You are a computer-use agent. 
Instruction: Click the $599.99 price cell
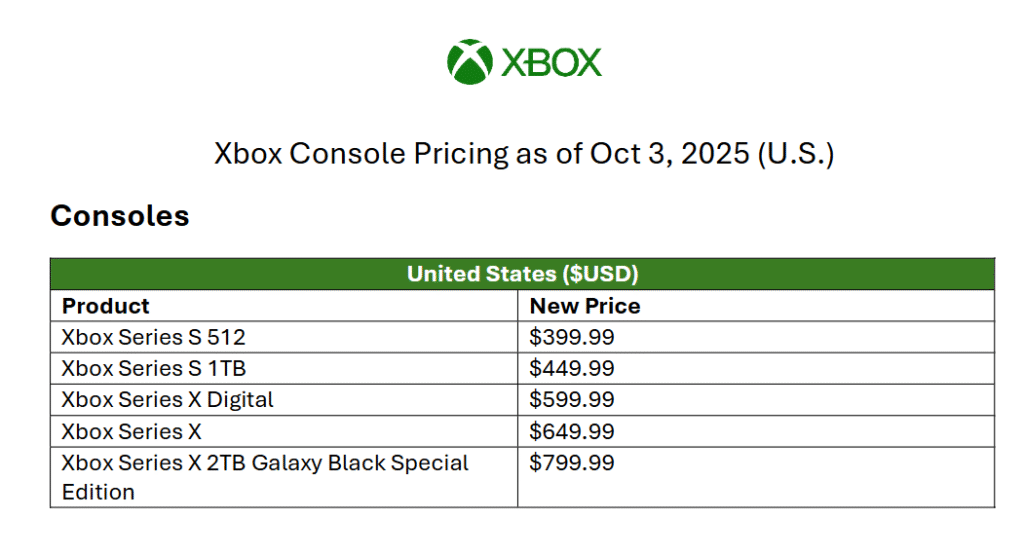point(756,400)
